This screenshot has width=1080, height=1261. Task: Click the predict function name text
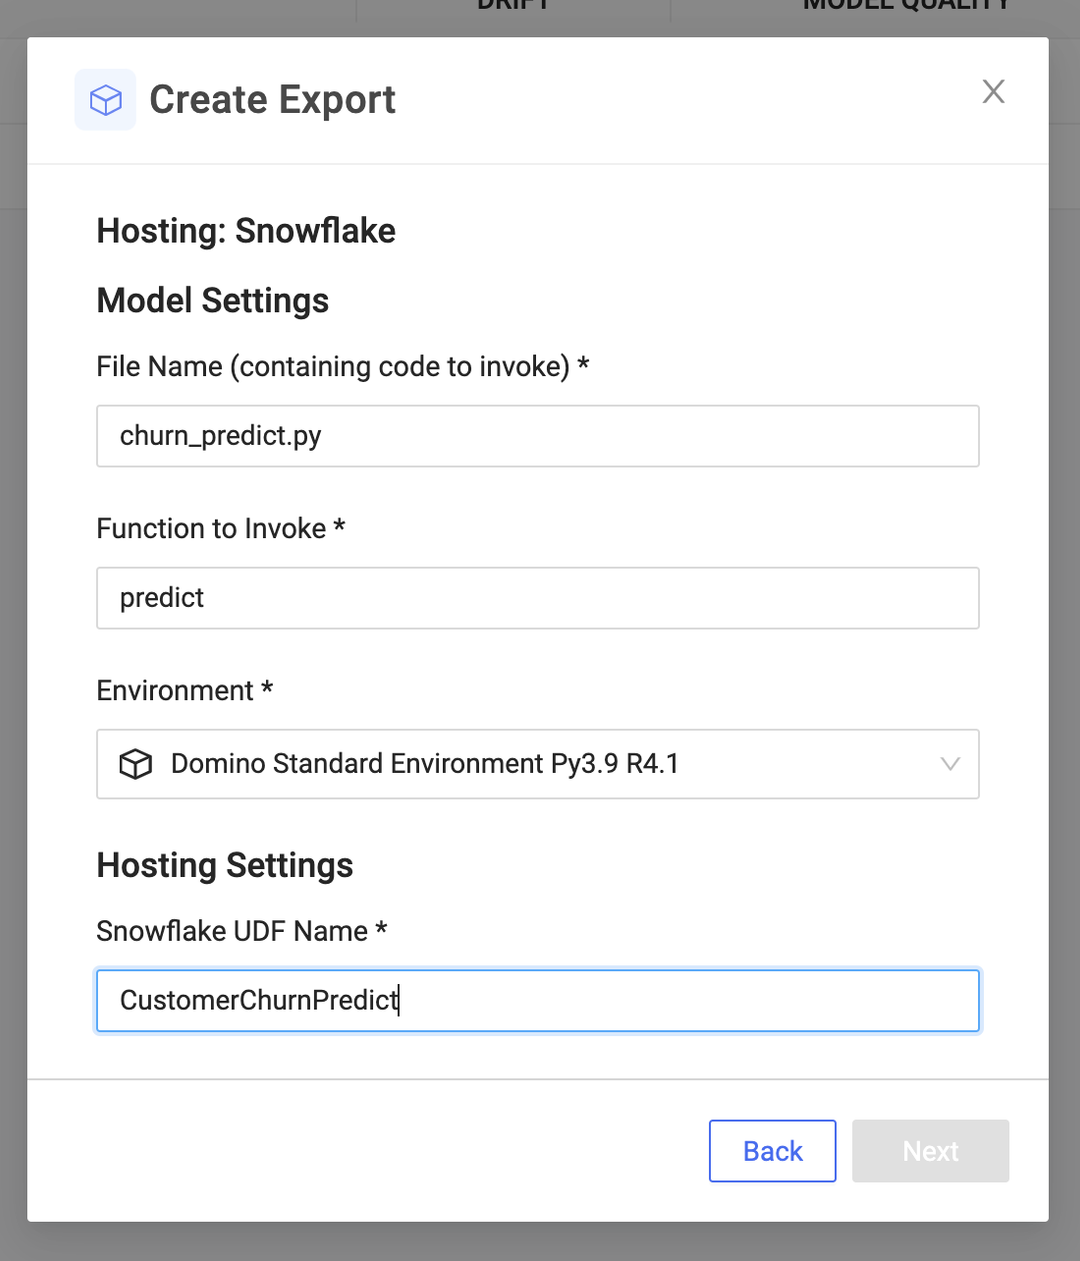pyautogui.click(x=162, y=598)
